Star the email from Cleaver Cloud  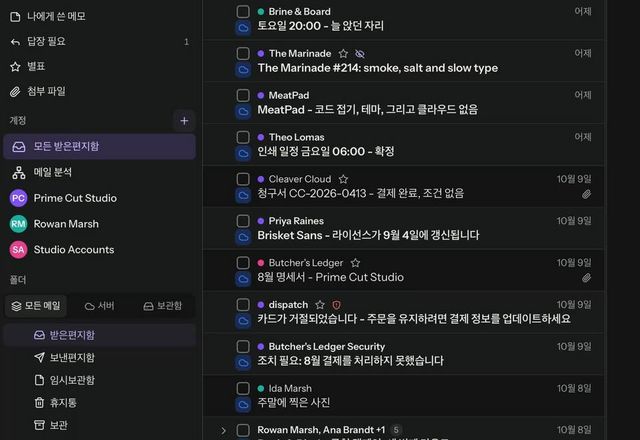tap(343, 179)
